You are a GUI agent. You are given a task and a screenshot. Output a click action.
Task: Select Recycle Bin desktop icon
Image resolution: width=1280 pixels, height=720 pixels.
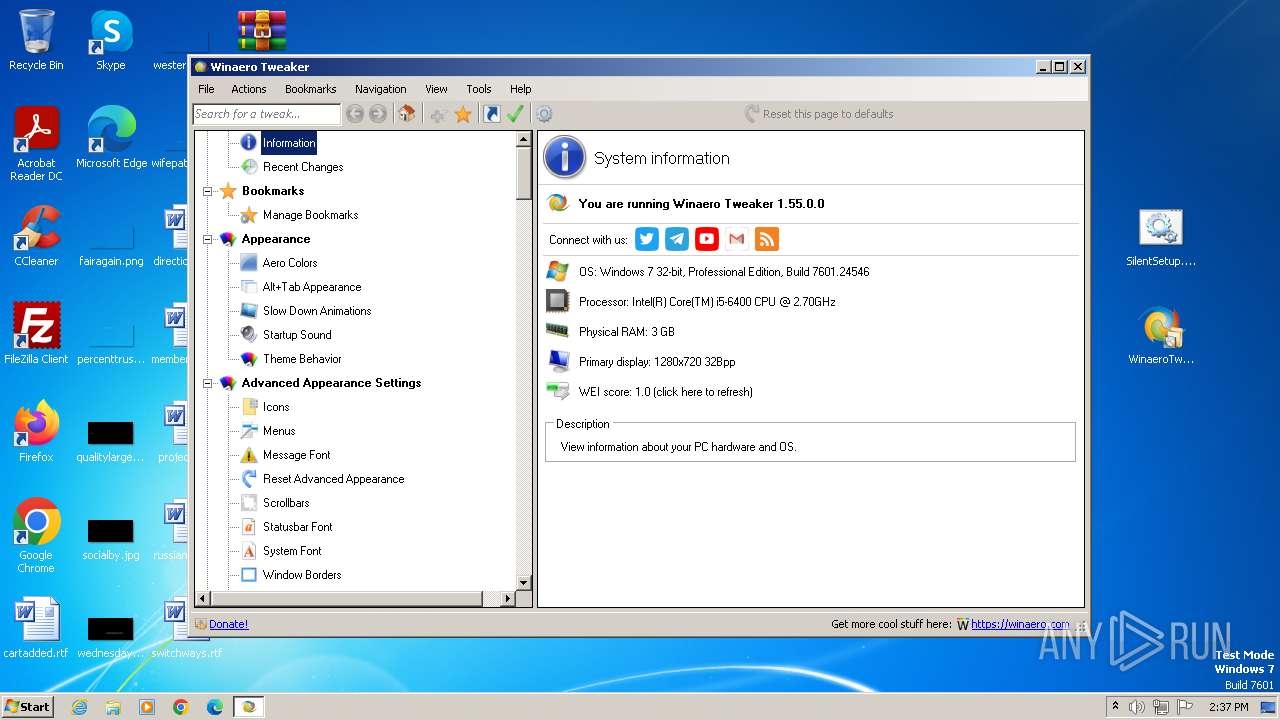(x=36, y=39)
